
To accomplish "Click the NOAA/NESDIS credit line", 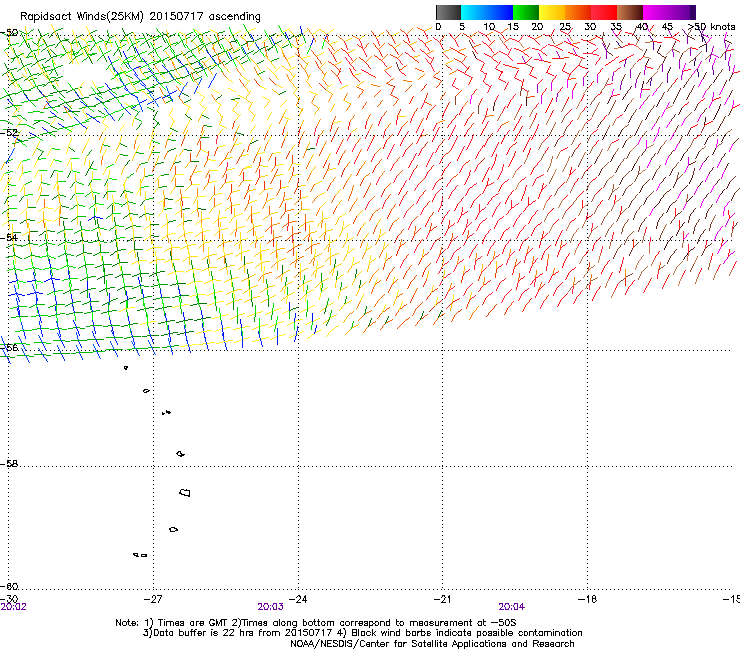I will tap(432, 644).
